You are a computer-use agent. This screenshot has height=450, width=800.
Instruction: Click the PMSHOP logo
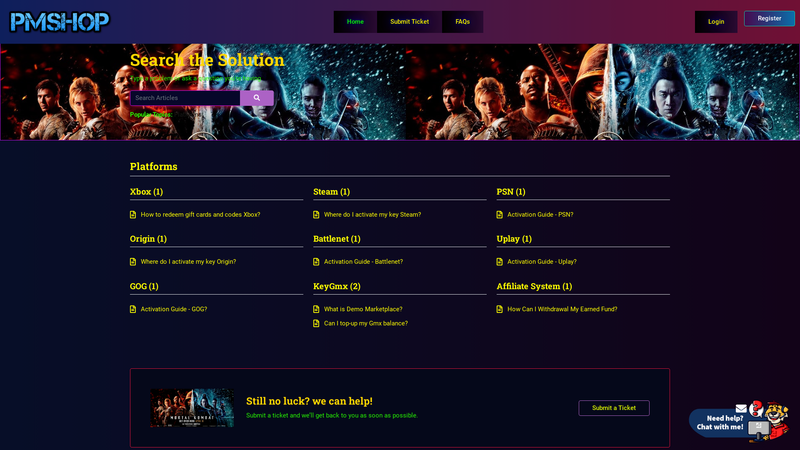pyautogui.click(x=60, y=22)
